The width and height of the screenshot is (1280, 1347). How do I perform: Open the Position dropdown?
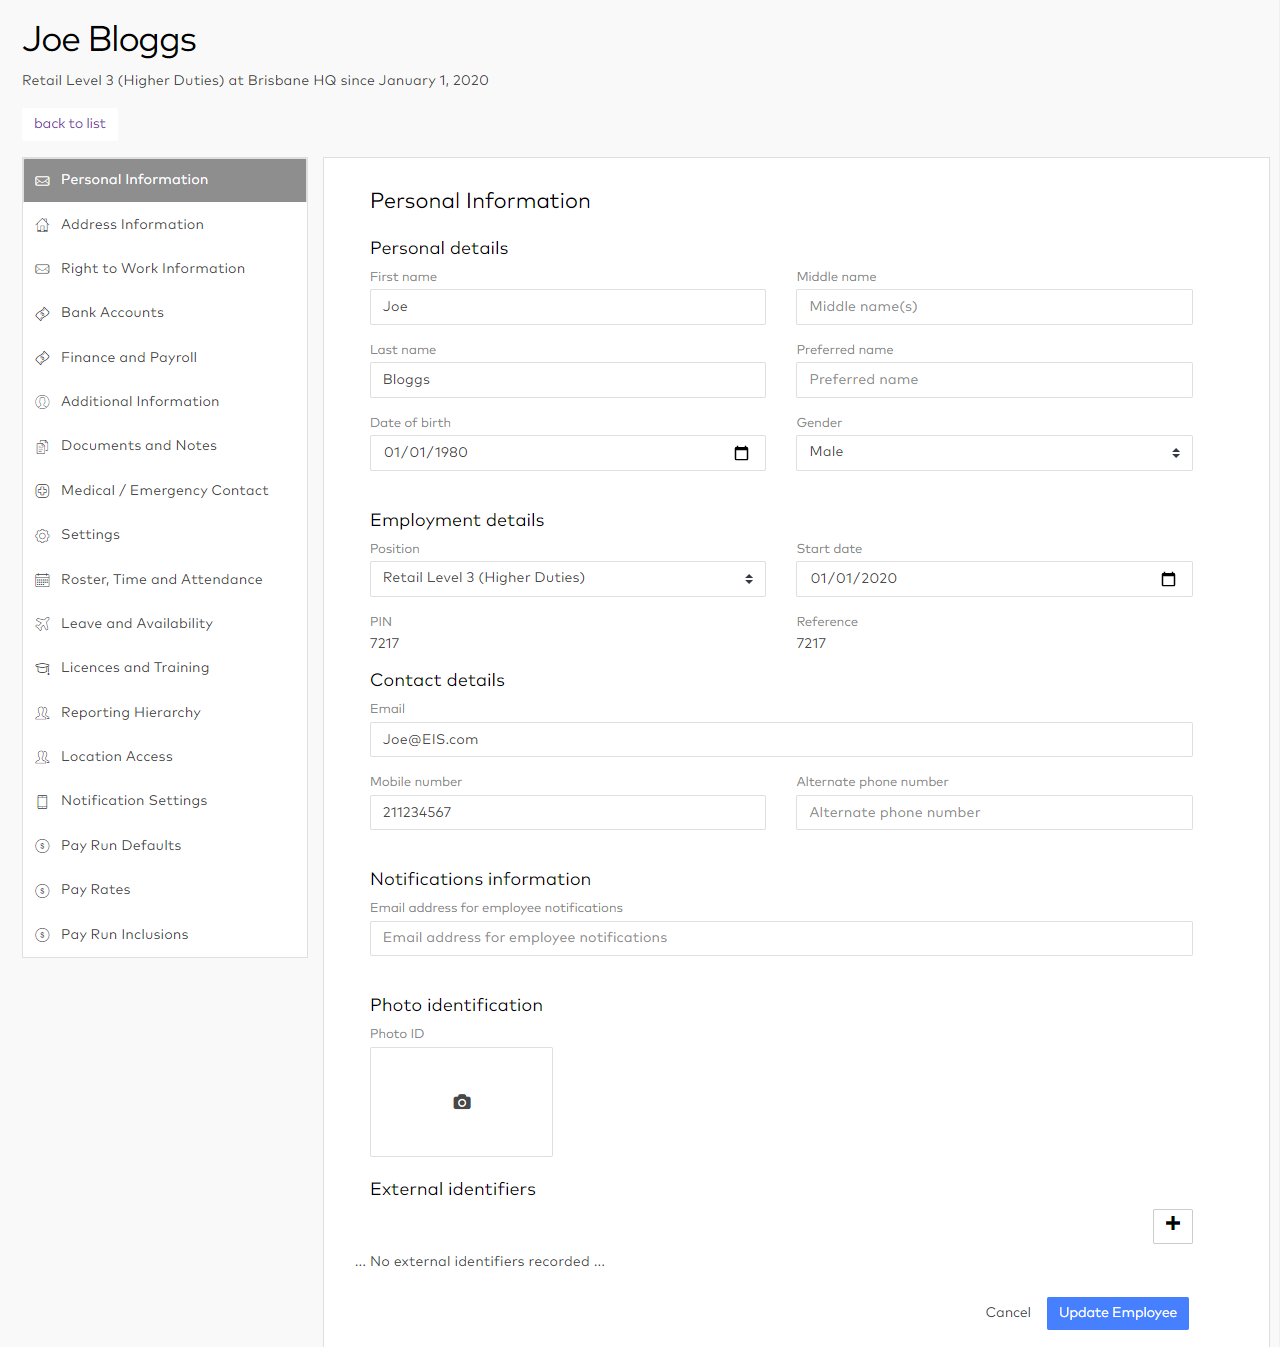pos(567,578)
